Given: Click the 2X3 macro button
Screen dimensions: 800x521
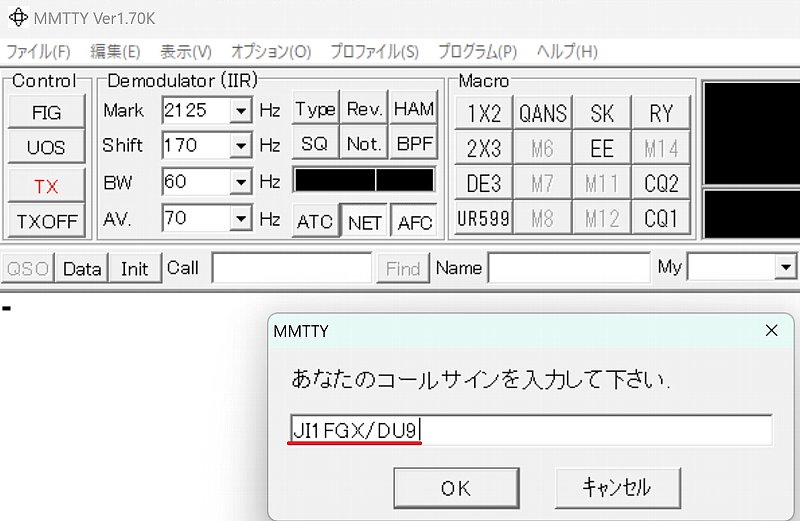Looking at the screenshot, I should point(483,148).
